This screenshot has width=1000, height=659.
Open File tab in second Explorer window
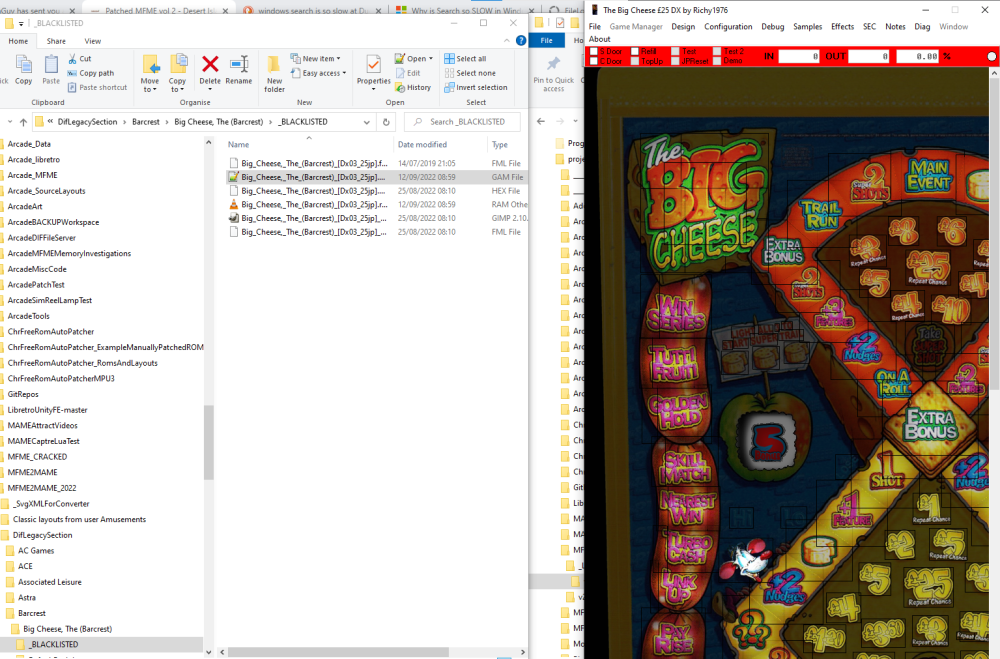[x=547, y=40]
